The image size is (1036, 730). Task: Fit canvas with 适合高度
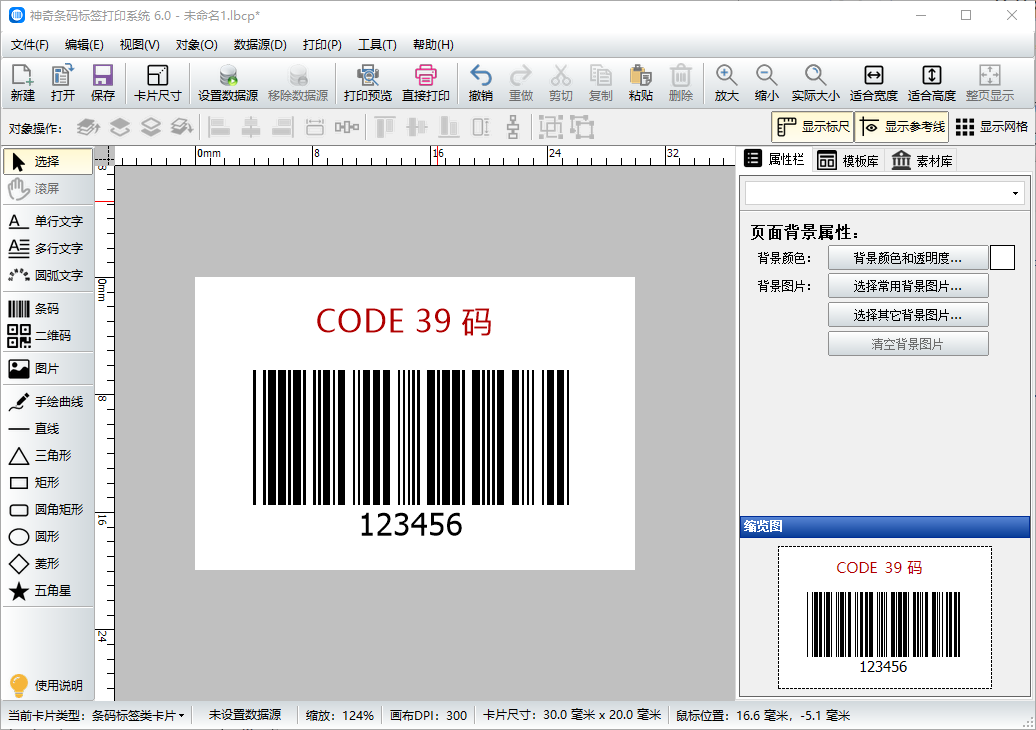point(932,83)
